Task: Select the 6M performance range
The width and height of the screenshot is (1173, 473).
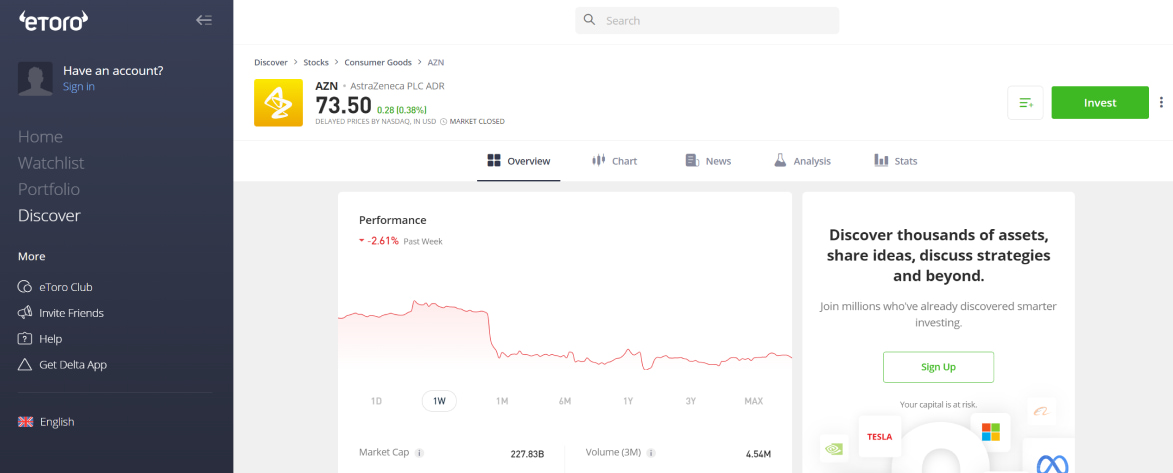Action: coord(565,401)
